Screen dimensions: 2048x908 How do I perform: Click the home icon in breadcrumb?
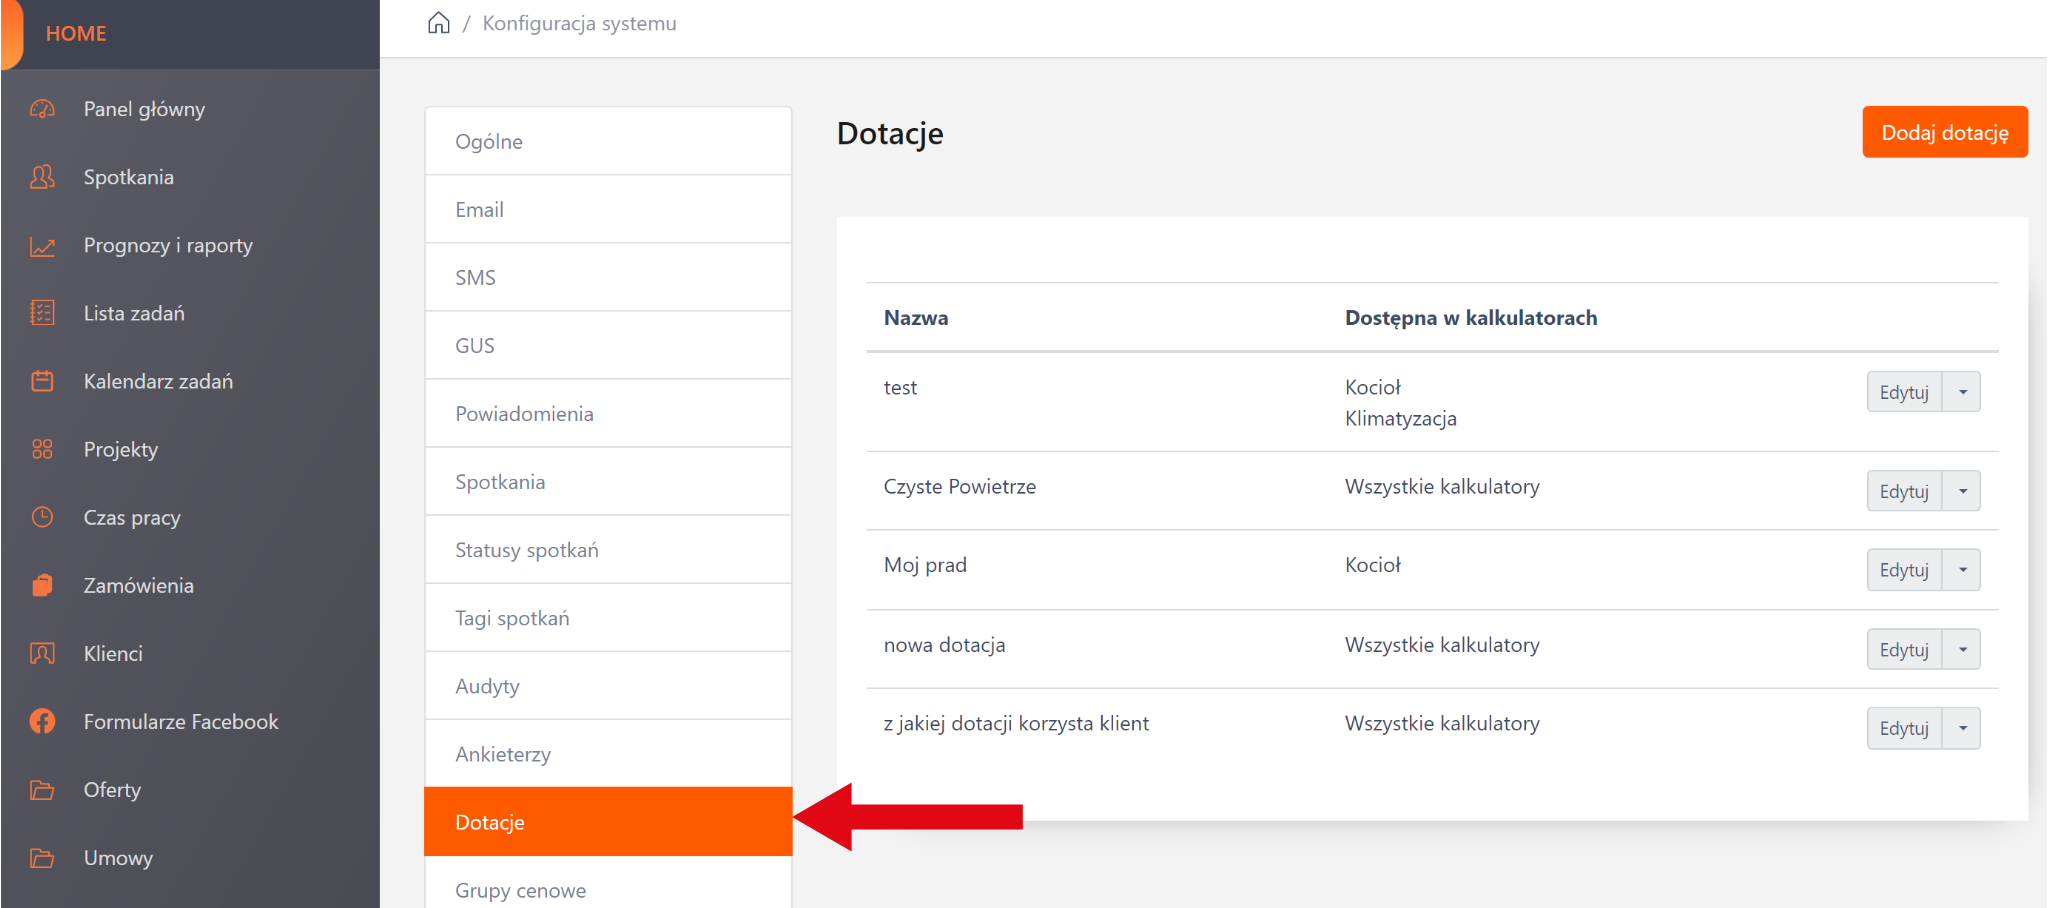click(438, 23)
